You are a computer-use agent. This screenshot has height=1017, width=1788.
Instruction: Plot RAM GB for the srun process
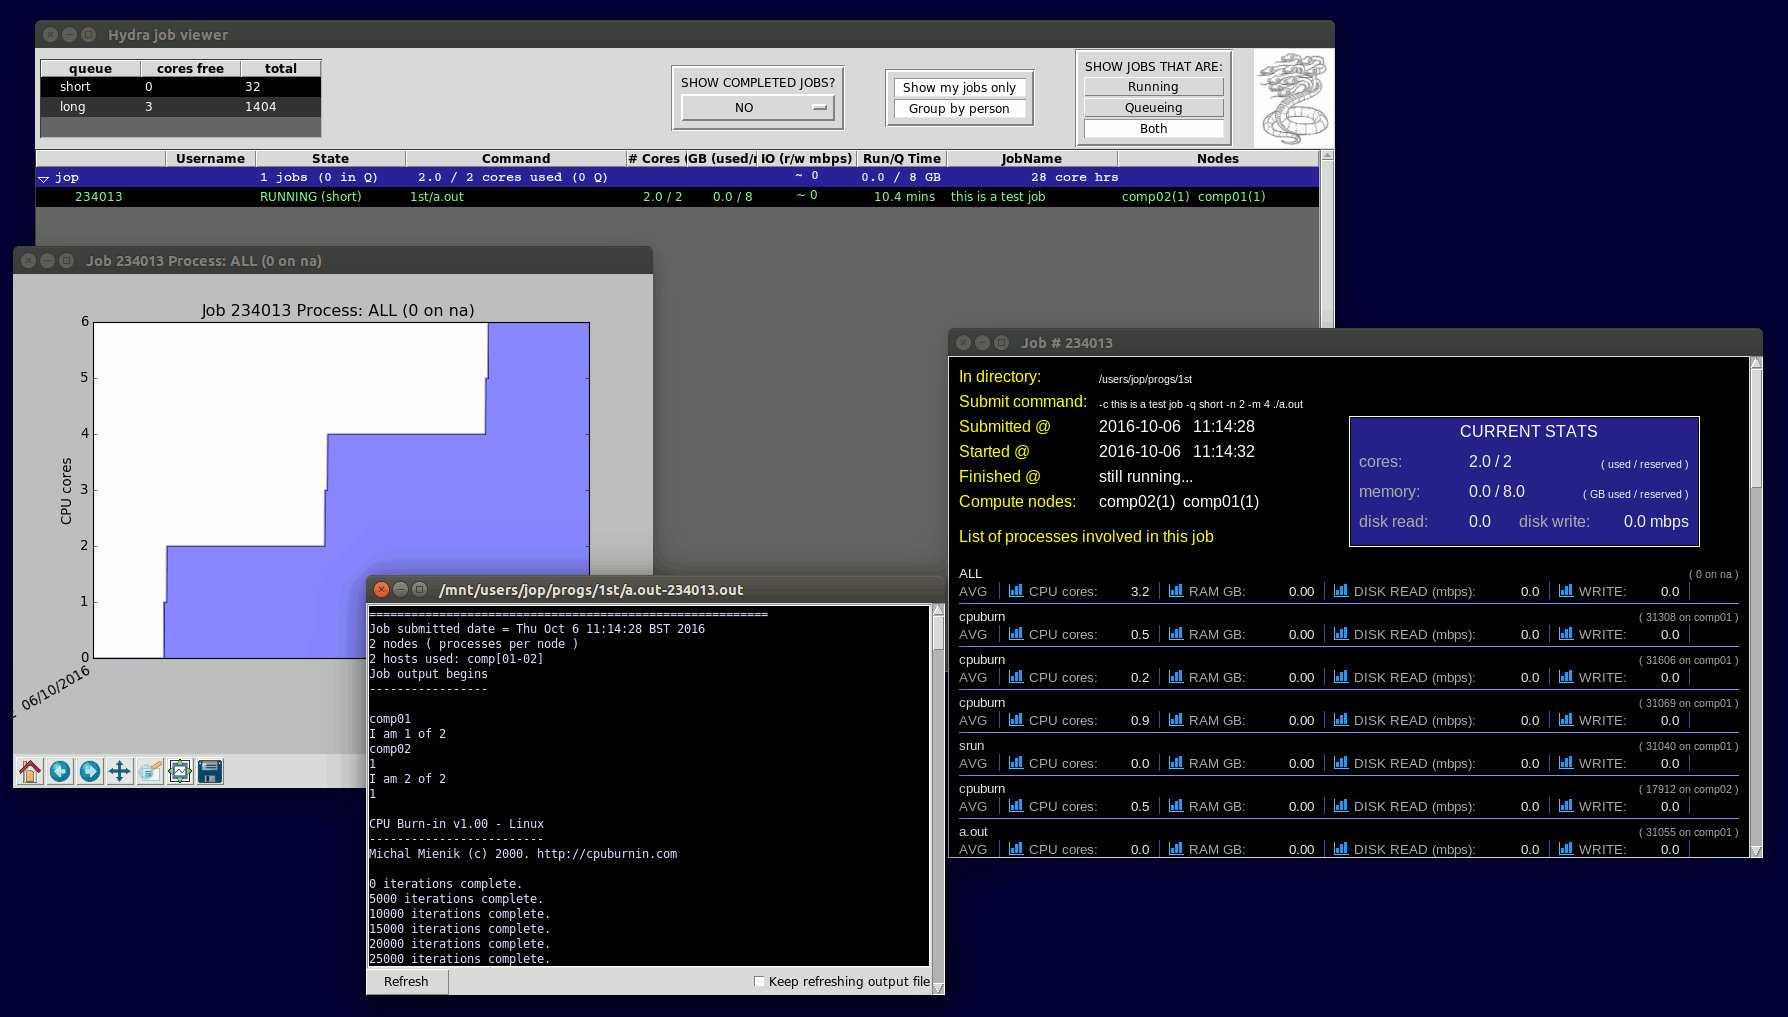coord(1176,763)
